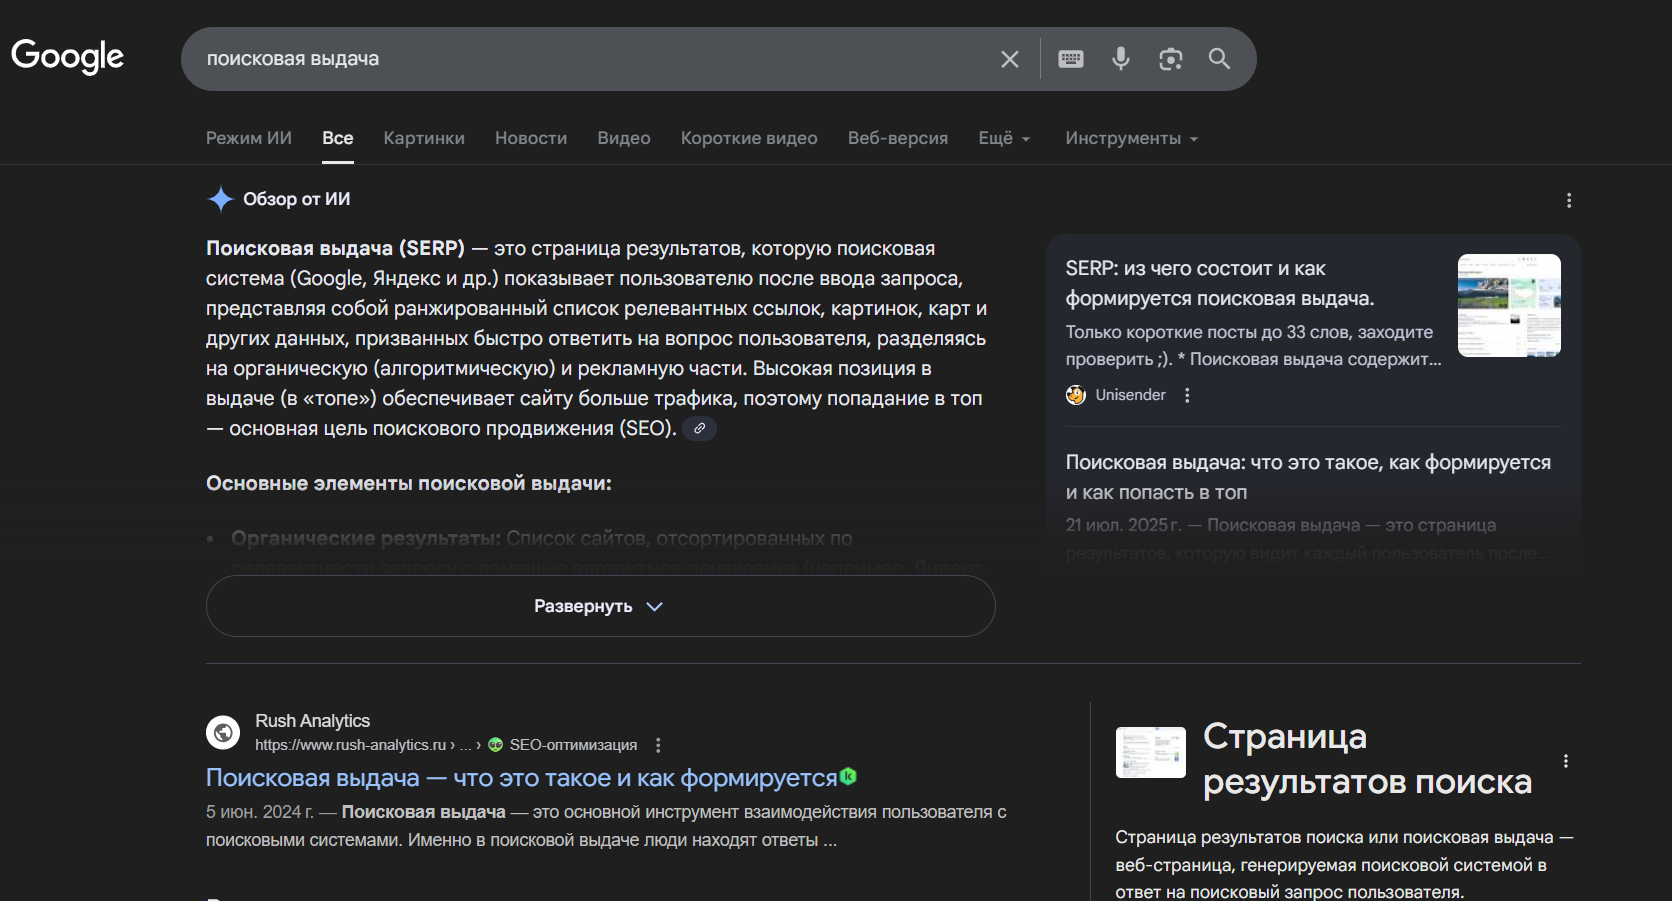Start voice search with the microphone icon
1672x901 pixels.
click(x=1120, y=58)
